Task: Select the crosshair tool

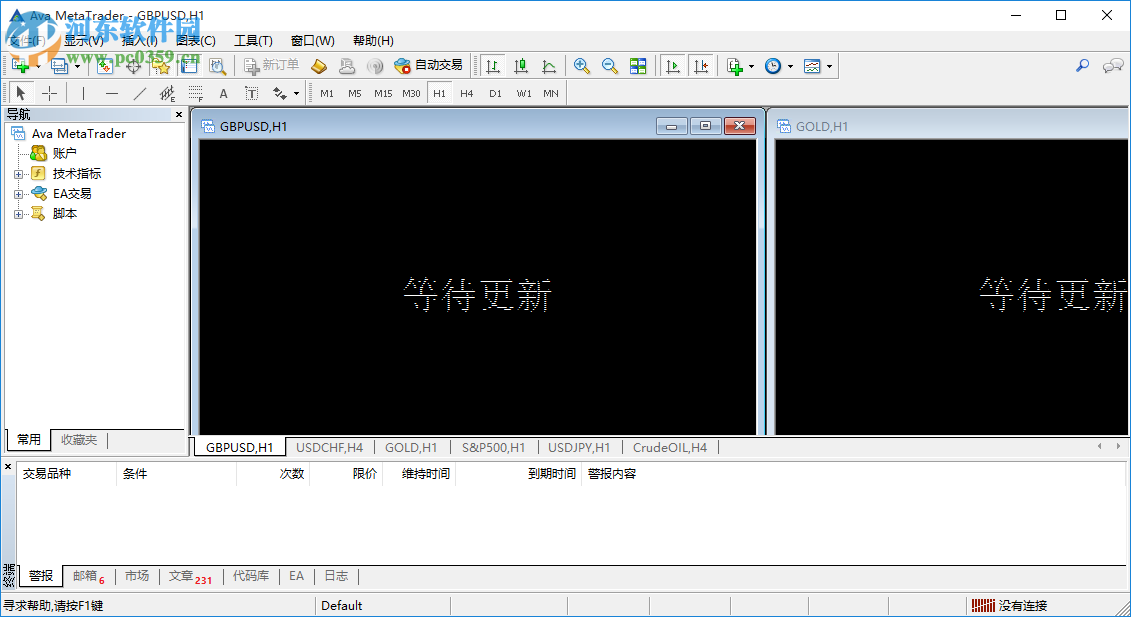Action: click(x=48, y=92)
